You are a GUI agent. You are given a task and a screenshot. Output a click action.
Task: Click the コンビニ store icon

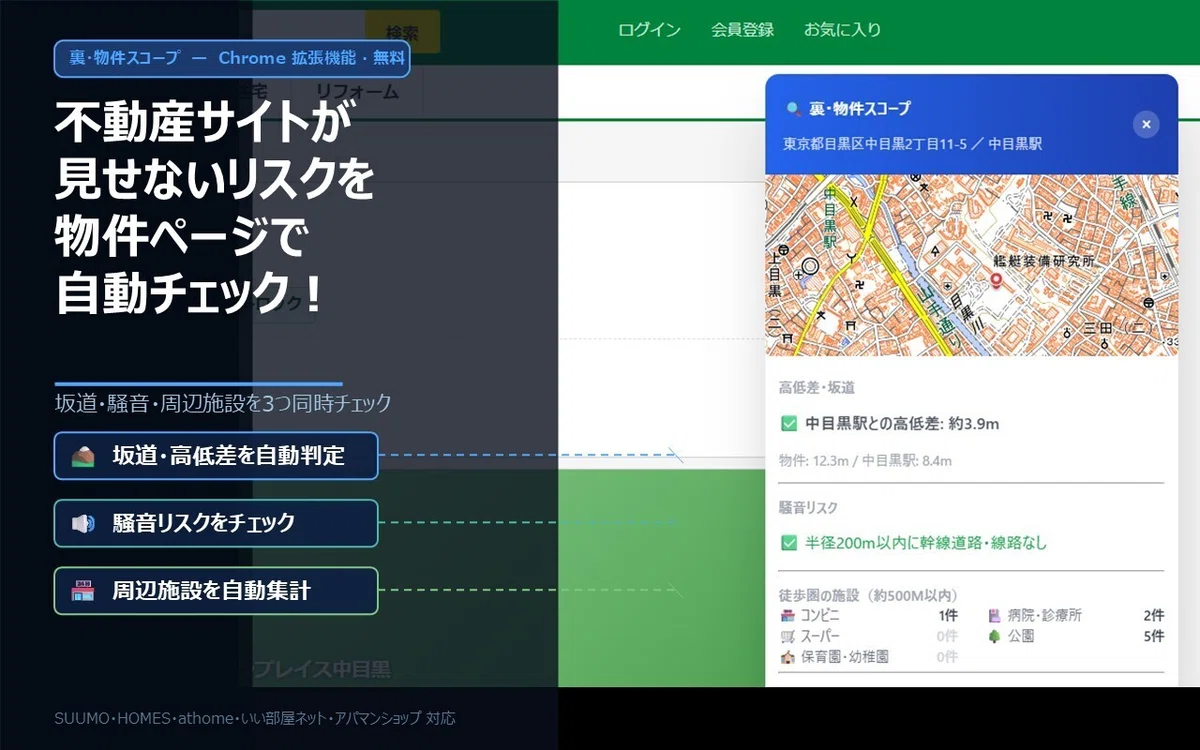click(x=788, y=616)
